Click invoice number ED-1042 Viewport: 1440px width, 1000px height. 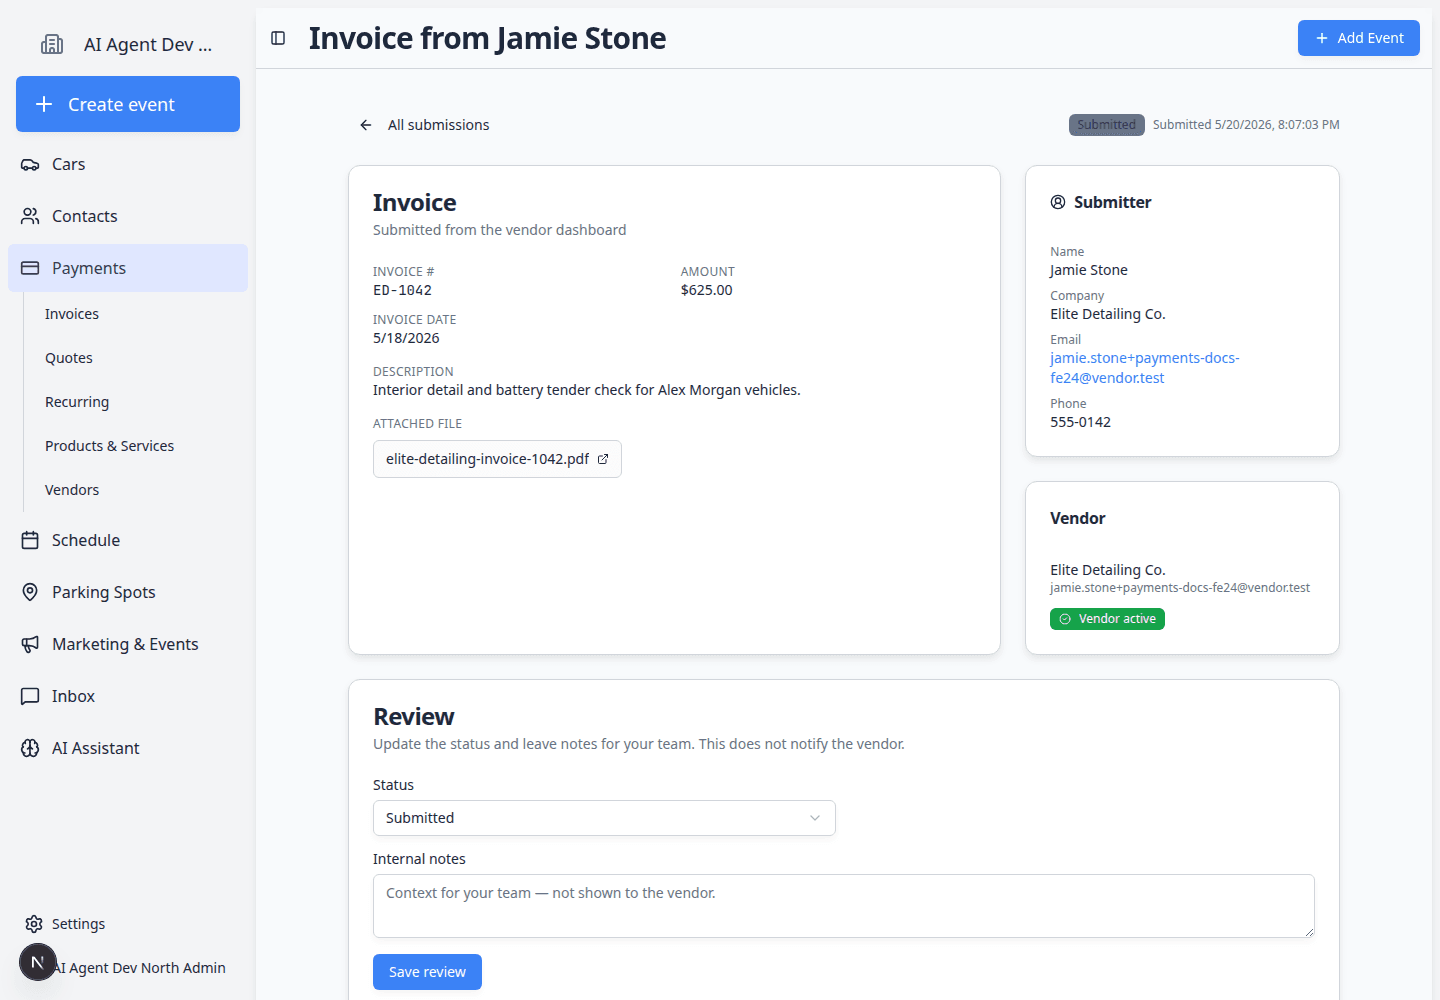pos(402,290)
